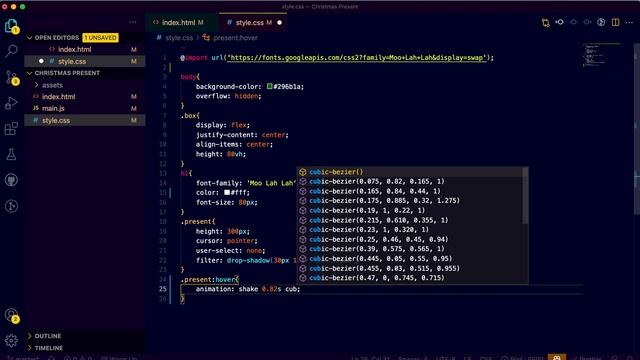
Task: Open the Testing flask view
Action: pos(11,154)
